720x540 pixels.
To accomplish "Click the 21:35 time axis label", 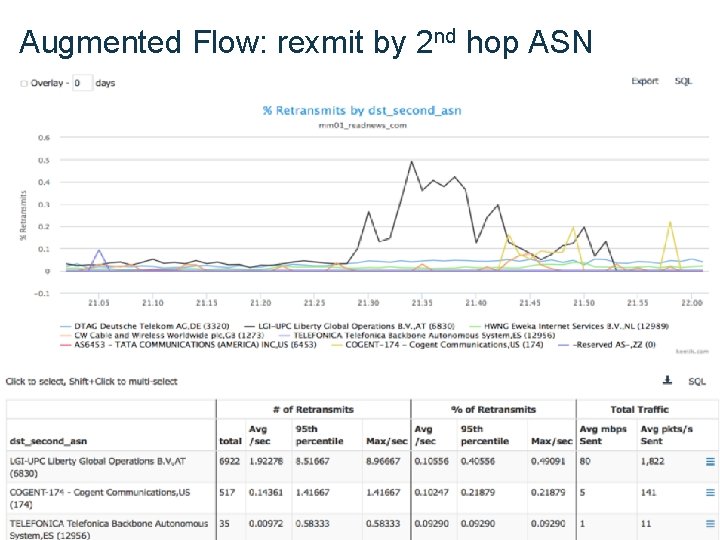I will 422,303.
